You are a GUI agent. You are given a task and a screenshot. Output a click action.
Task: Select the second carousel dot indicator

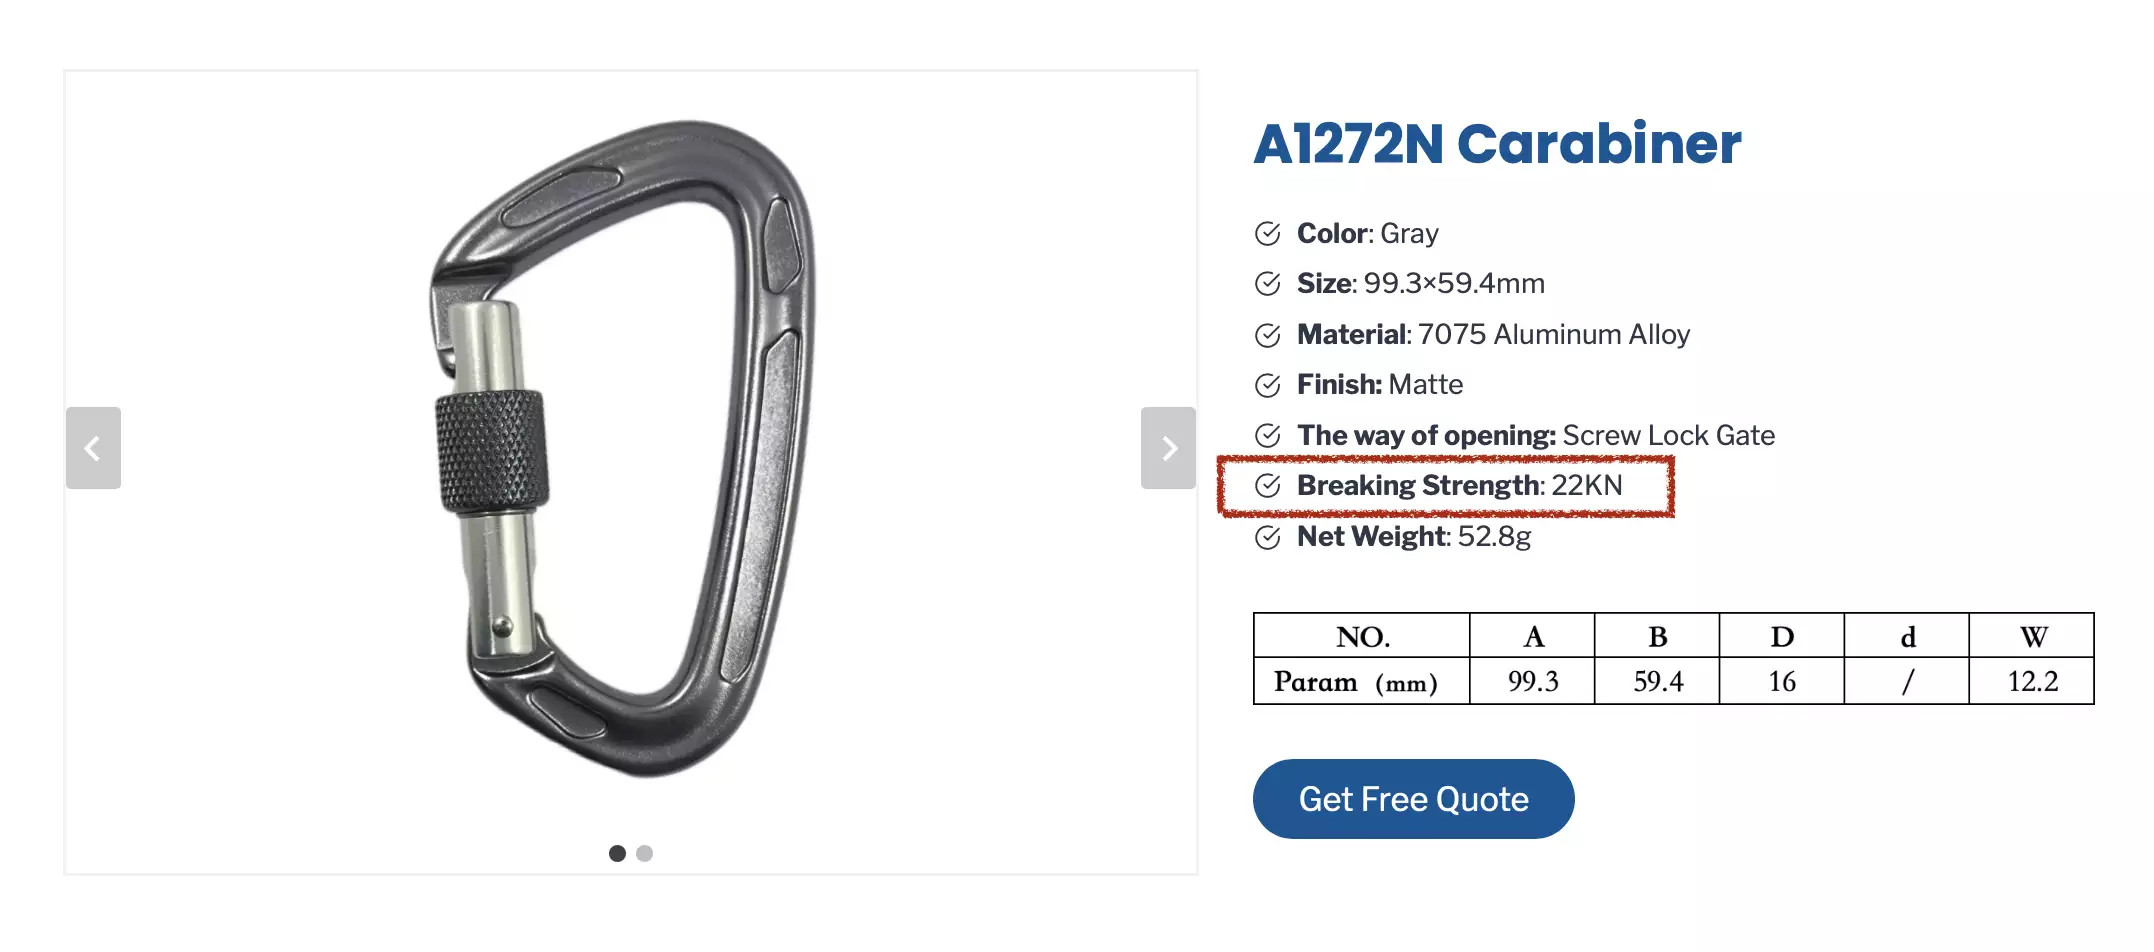click(x=645, y=854)
